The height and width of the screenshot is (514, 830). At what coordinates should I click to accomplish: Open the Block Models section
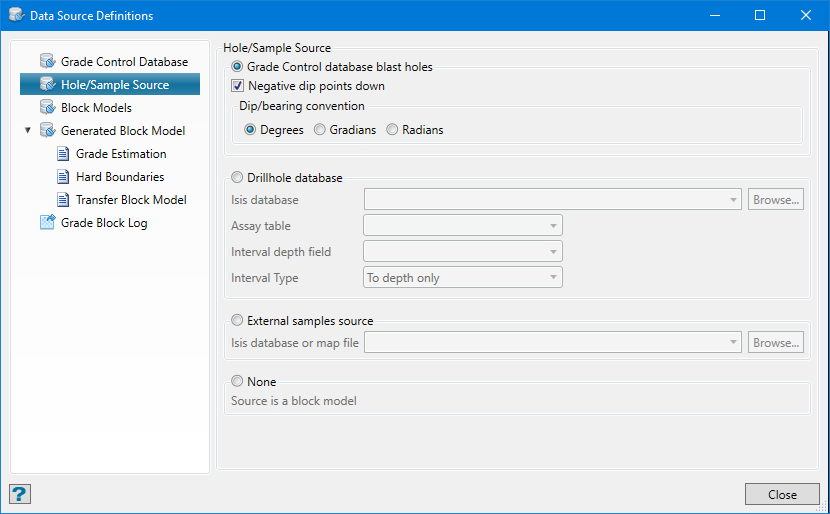point(96,108)
